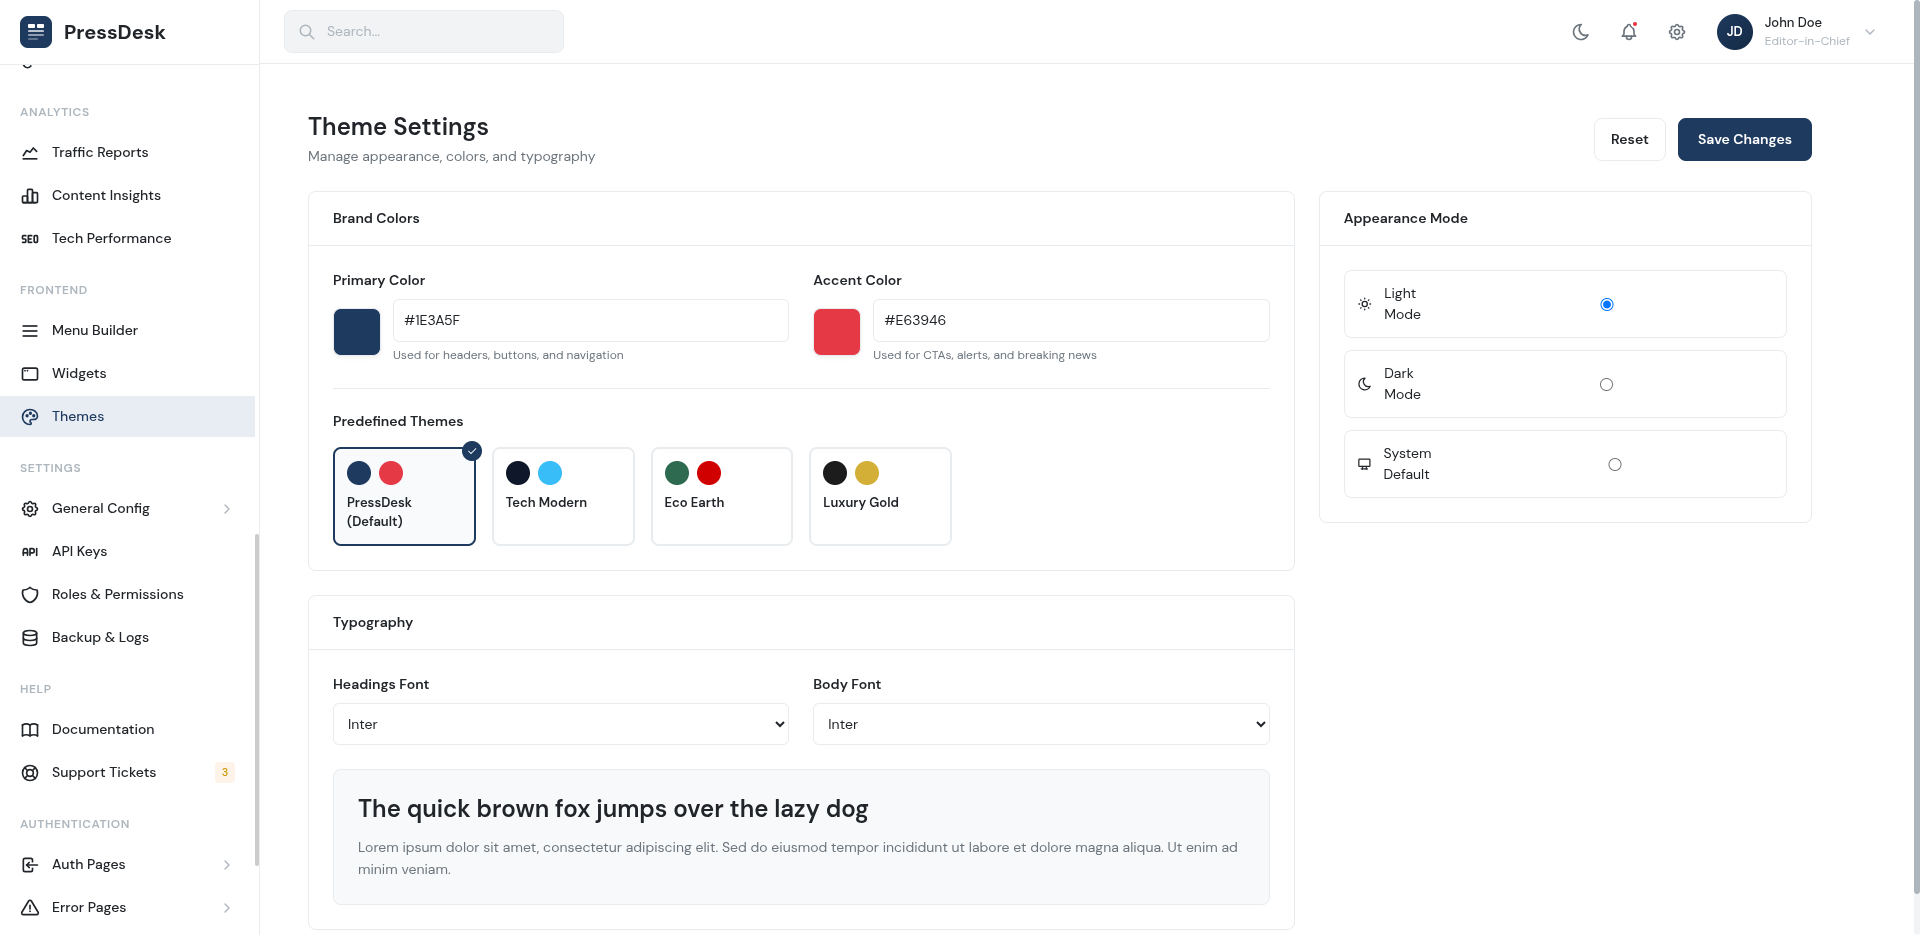Click the Save Changes button
The height and width of the screenshot is (935, 1920).
click(x=1744, y=140)
